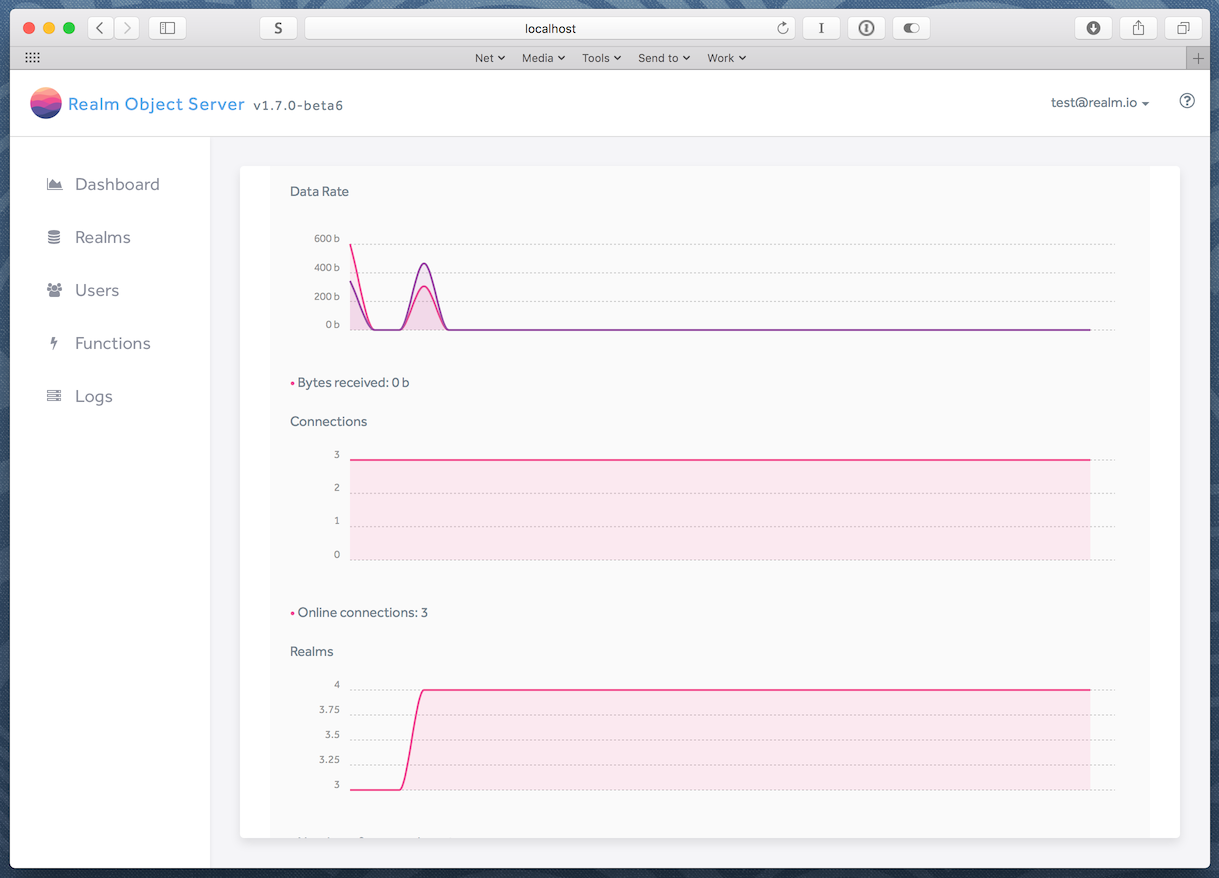Click the localhost address bar

(550, 28)
